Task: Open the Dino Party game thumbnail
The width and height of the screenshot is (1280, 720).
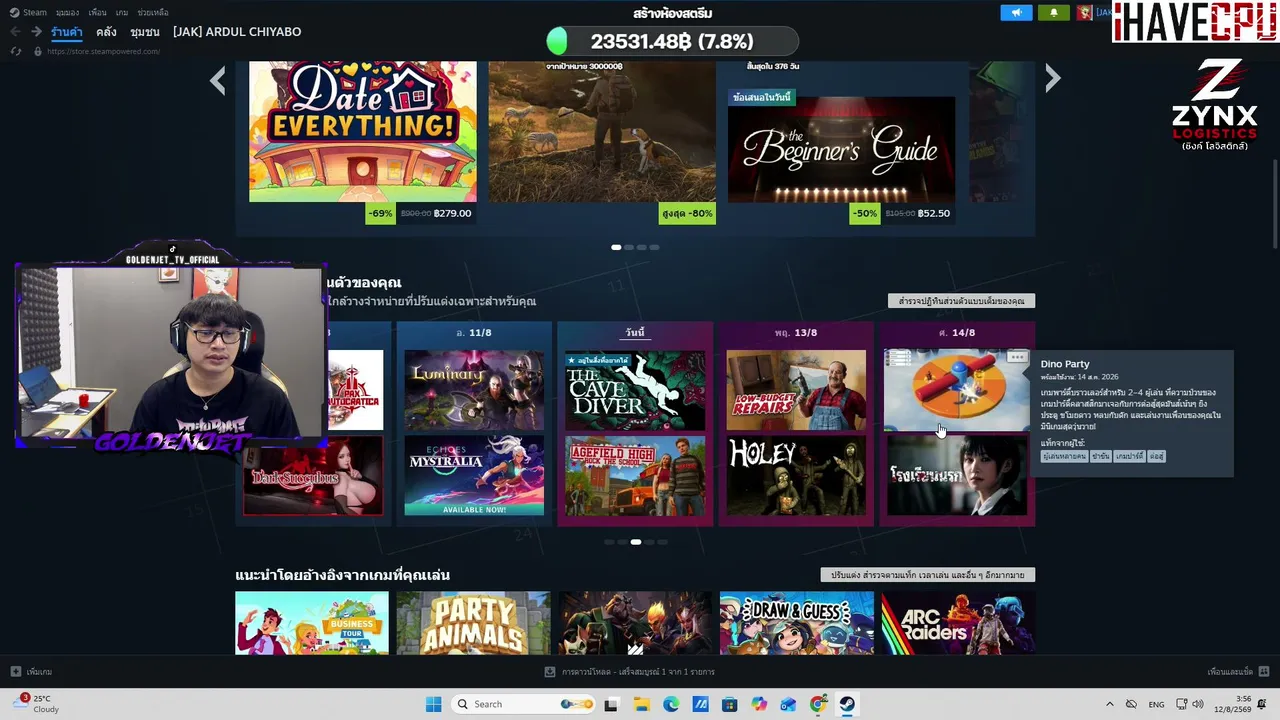Action: [x=957, y=390]
